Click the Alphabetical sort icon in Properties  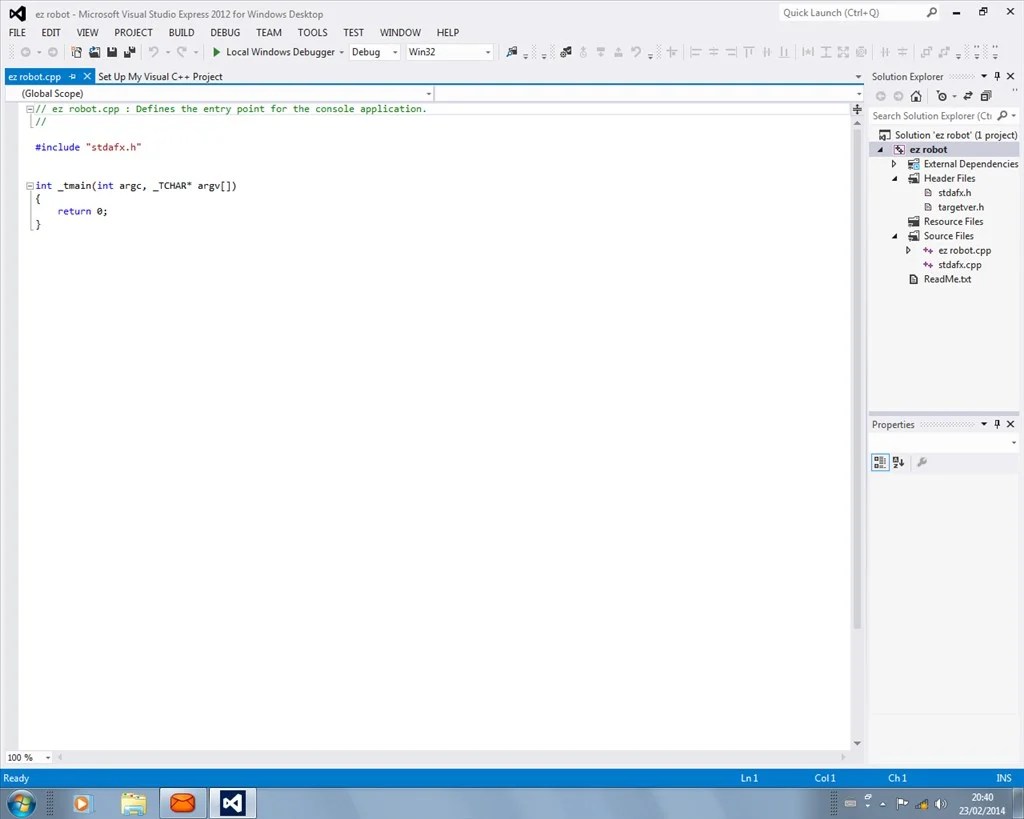pos(899,462)
